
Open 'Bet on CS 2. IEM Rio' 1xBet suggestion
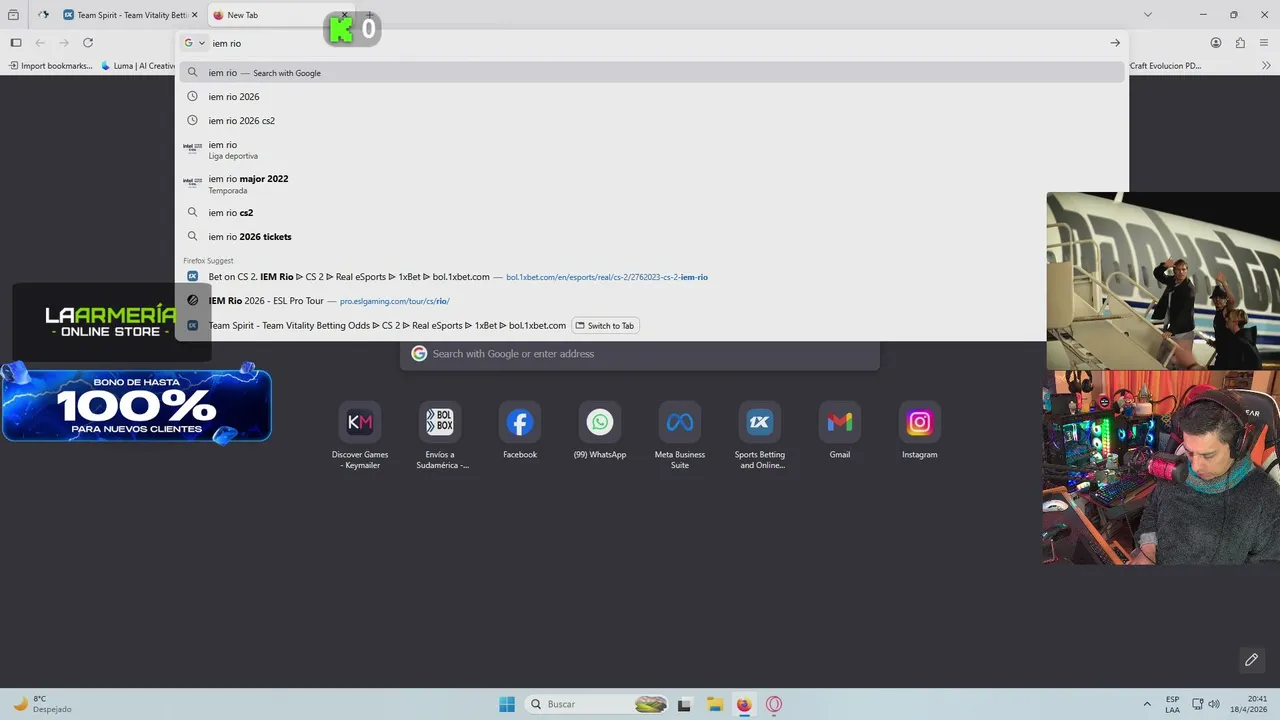(x=652, y=277)
